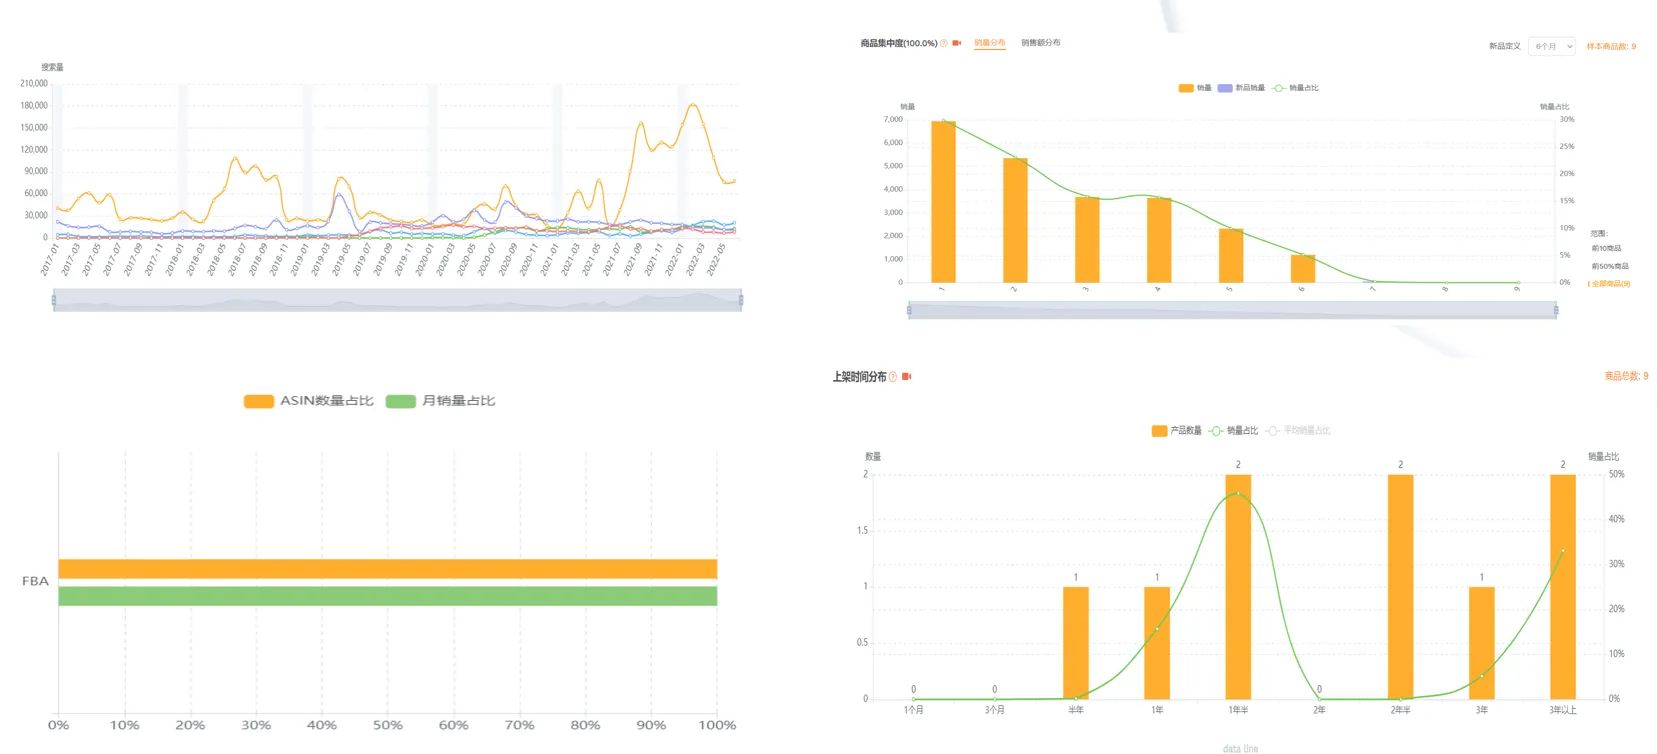Click the 半年 bar in listing-time chart
This screenshot has width=1657, height=754.
1076,643
